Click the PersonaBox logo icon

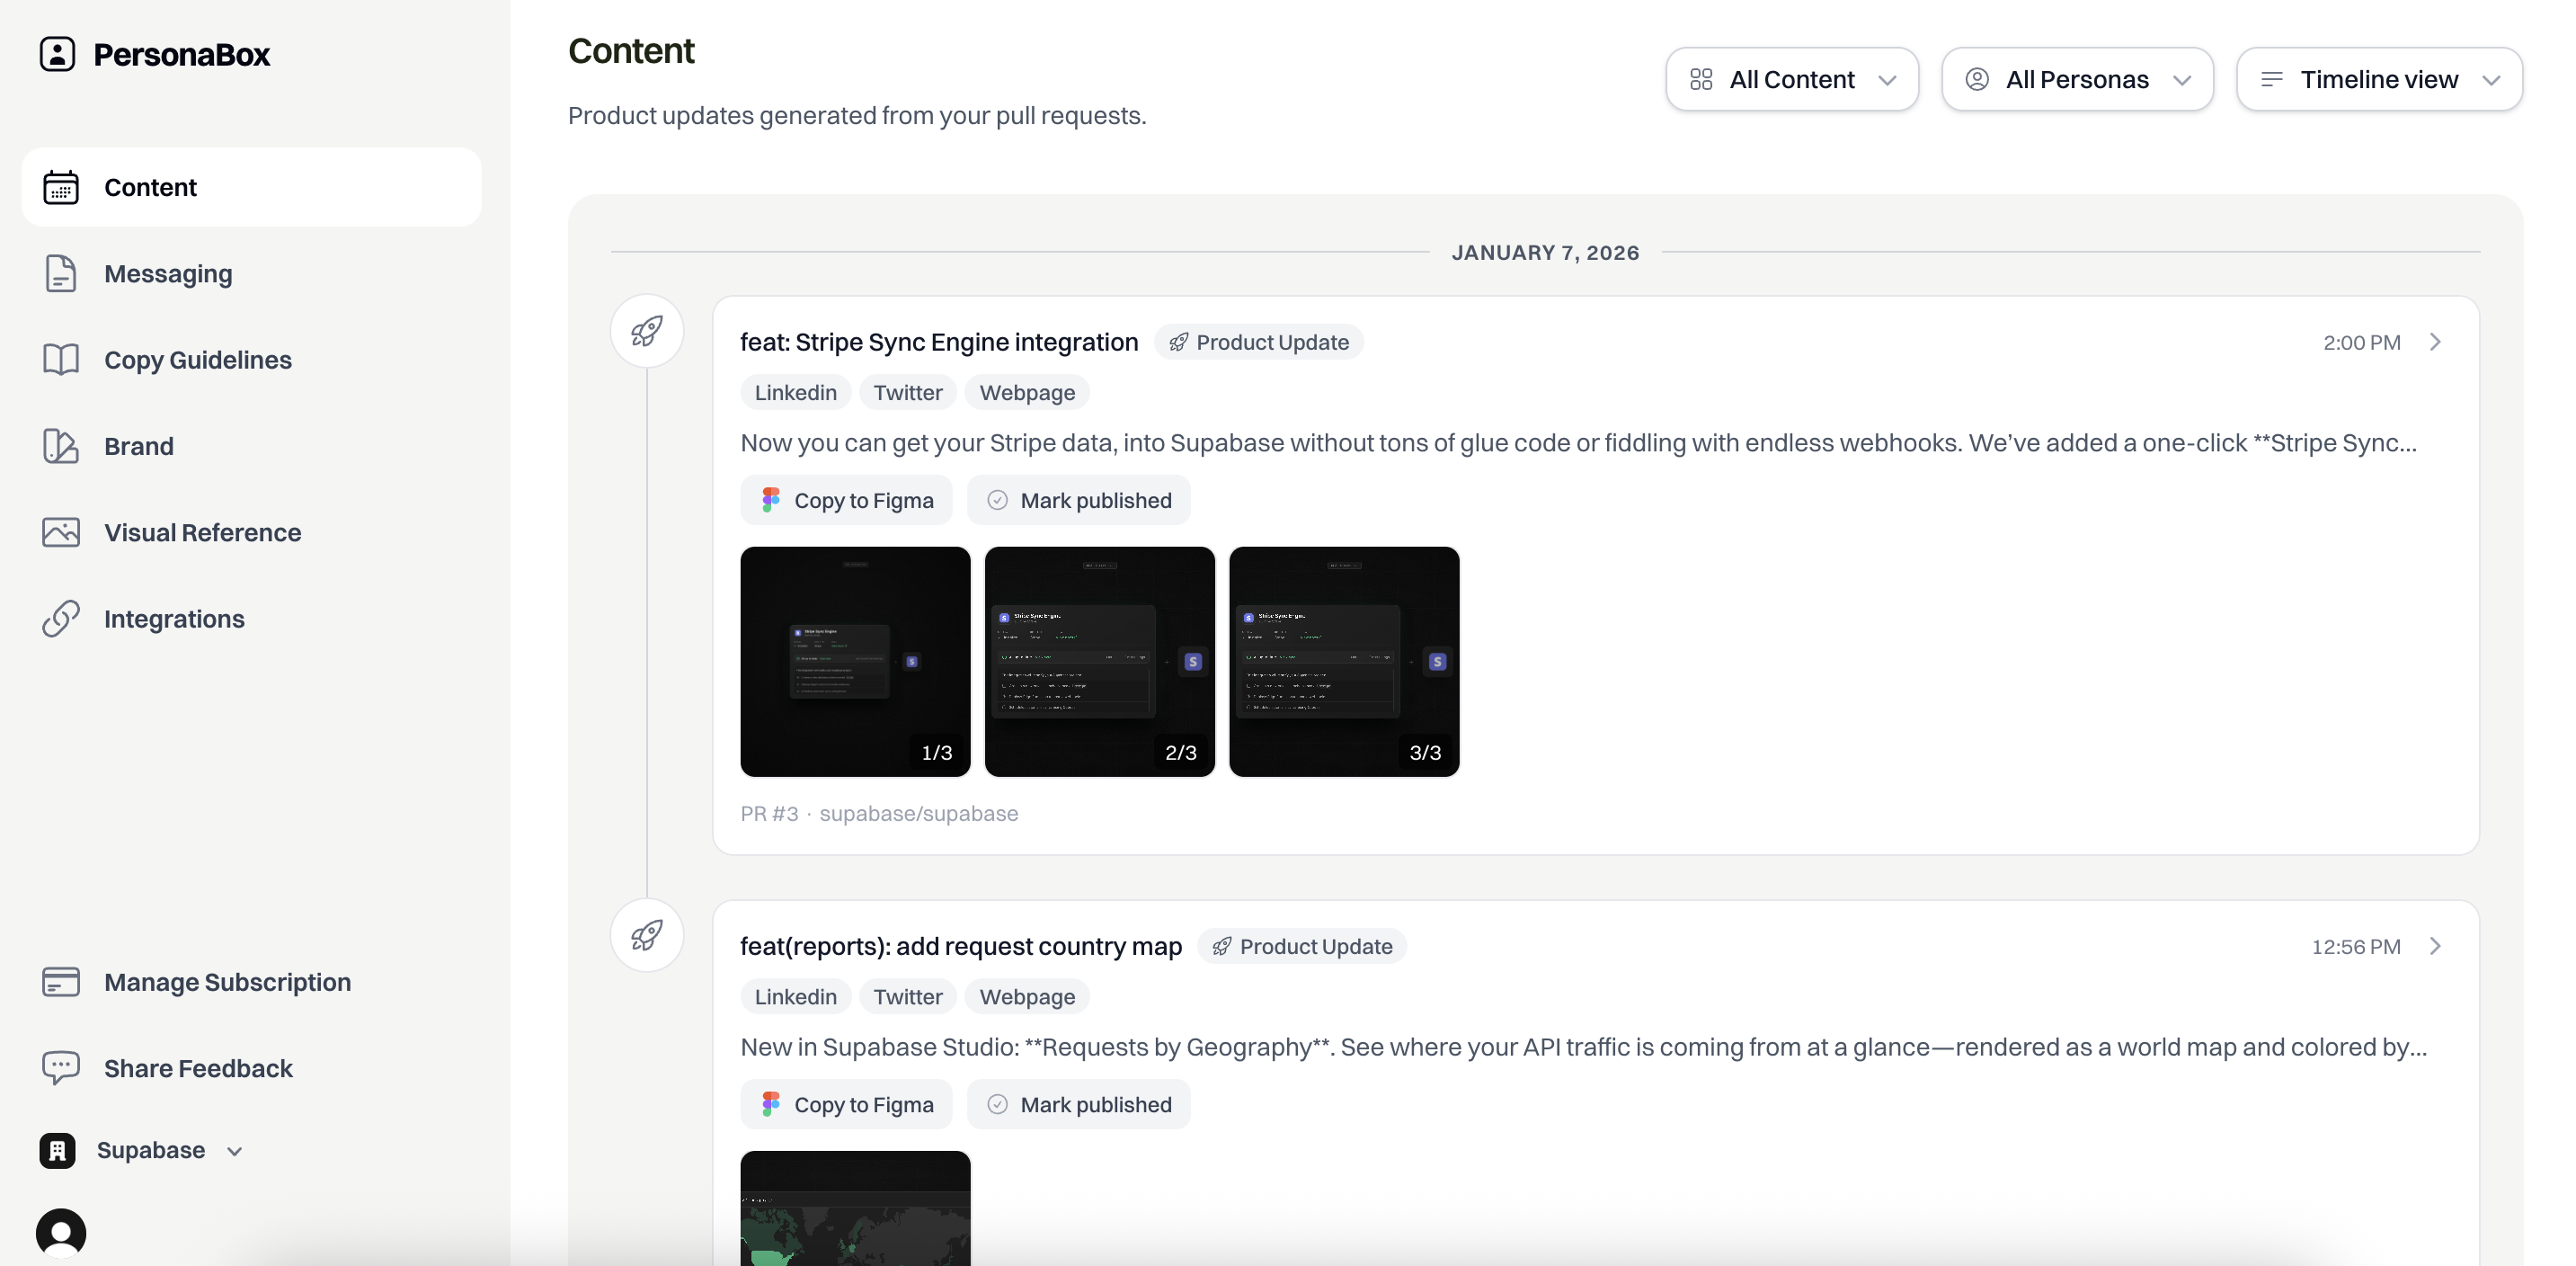point(57,54)
